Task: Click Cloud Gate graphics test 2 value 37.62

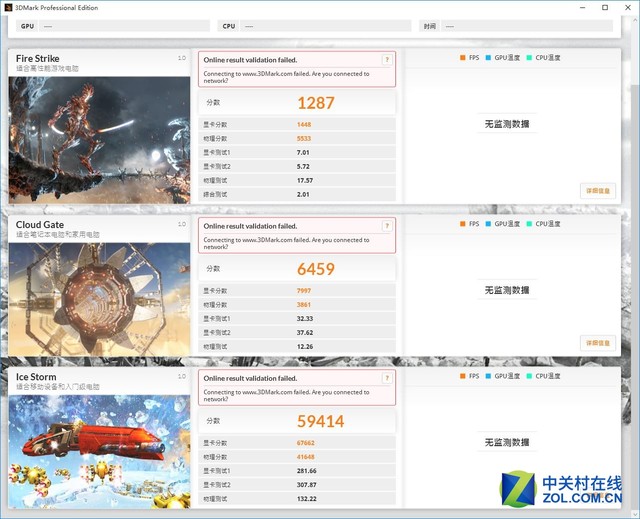Action: [305, 333]
